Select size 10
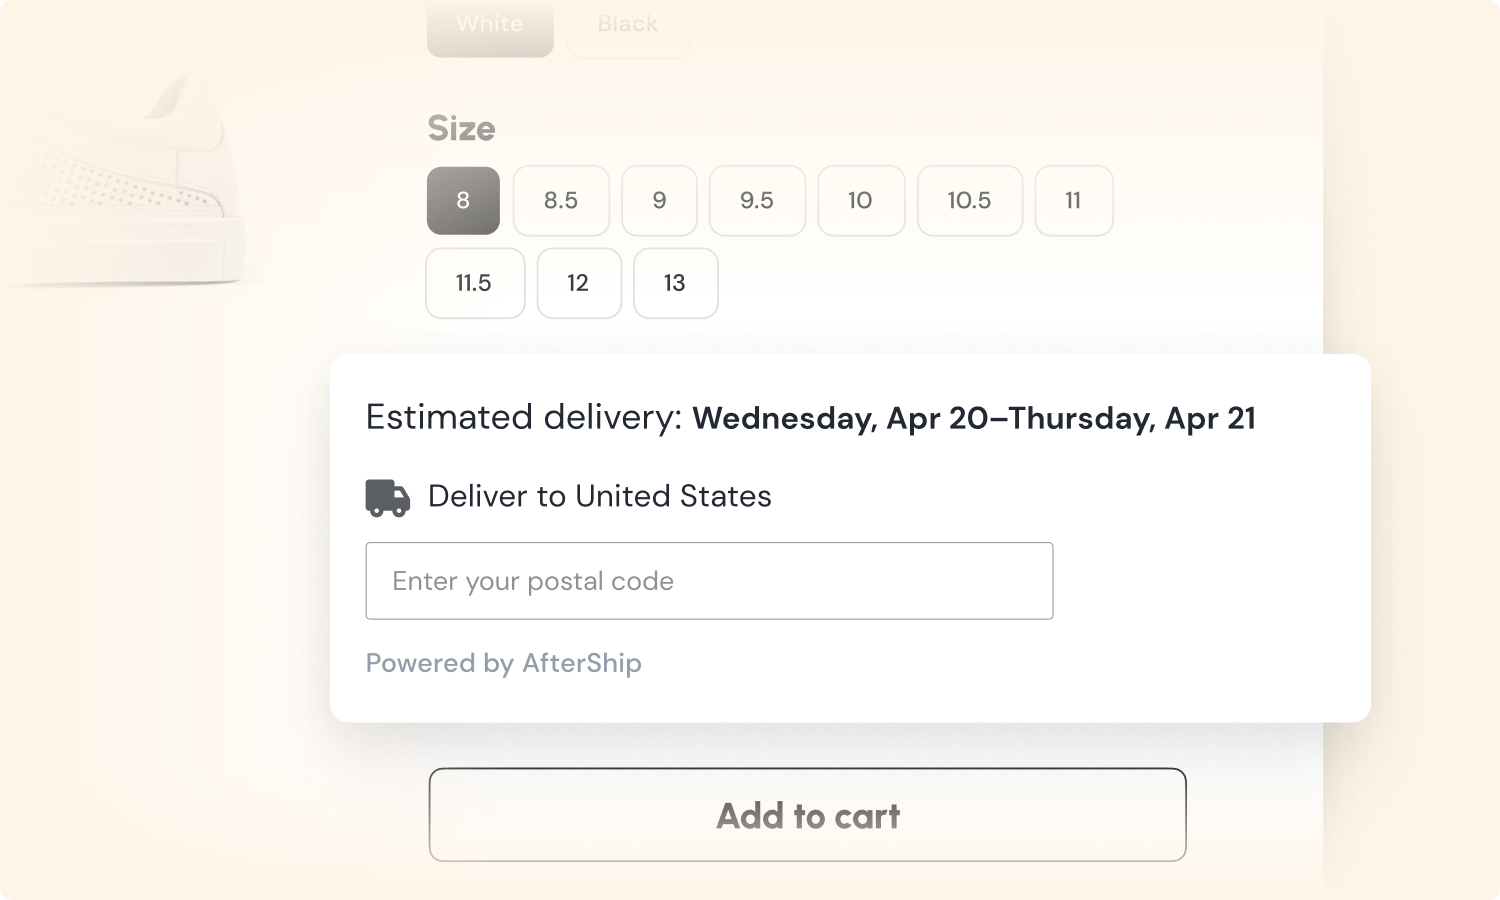Screen dimensions: 1500x900 (x=860, y=201)
